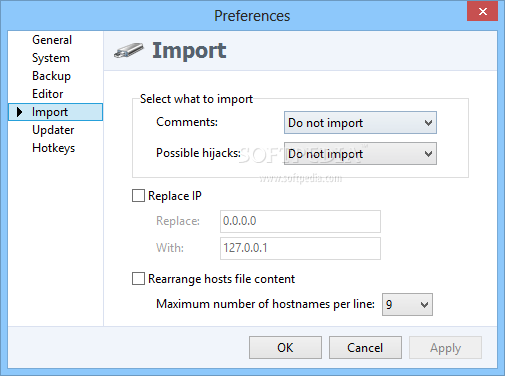Click the arrow marker beside Import

coord(19,112)
